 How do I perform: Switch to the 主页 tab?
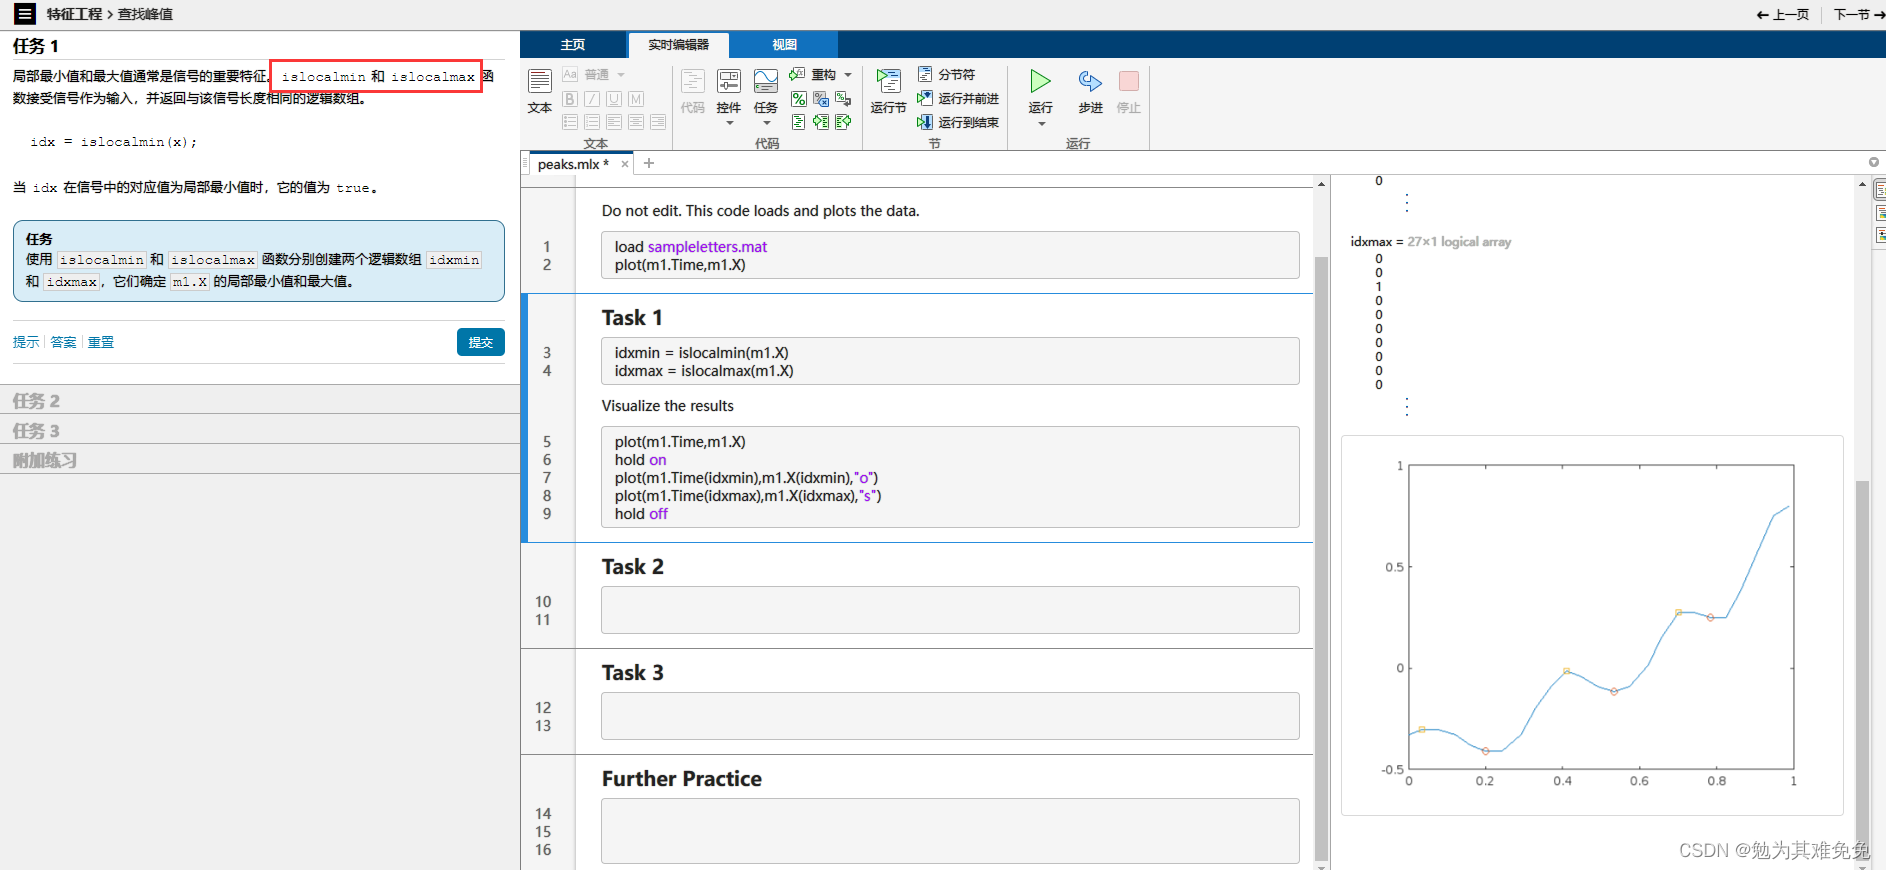pos(573,45)
